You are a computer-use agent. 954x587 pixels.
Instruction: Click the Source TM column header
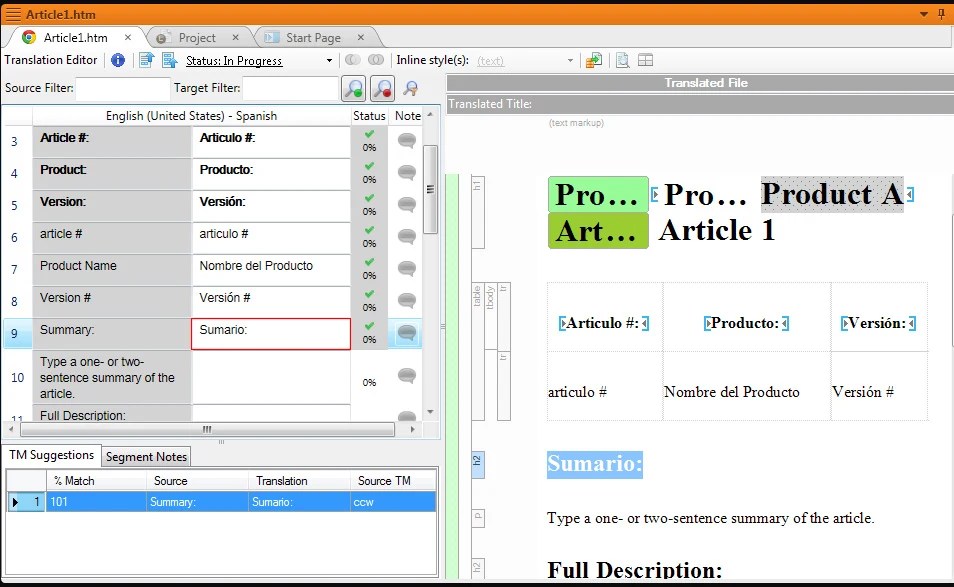pos(394,481)
